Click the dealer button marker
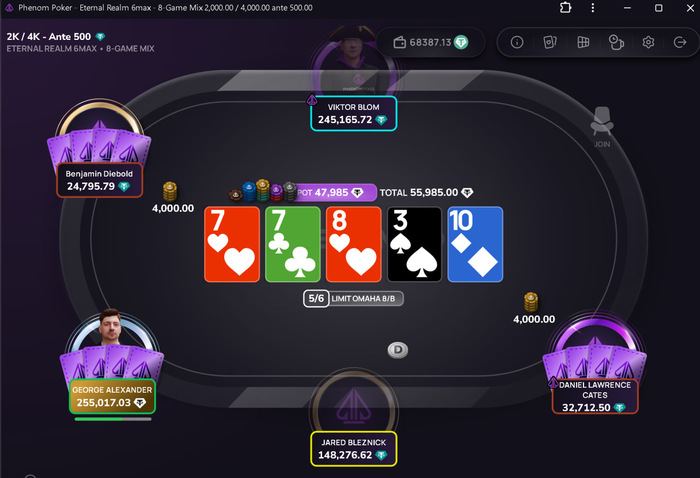 398,350
